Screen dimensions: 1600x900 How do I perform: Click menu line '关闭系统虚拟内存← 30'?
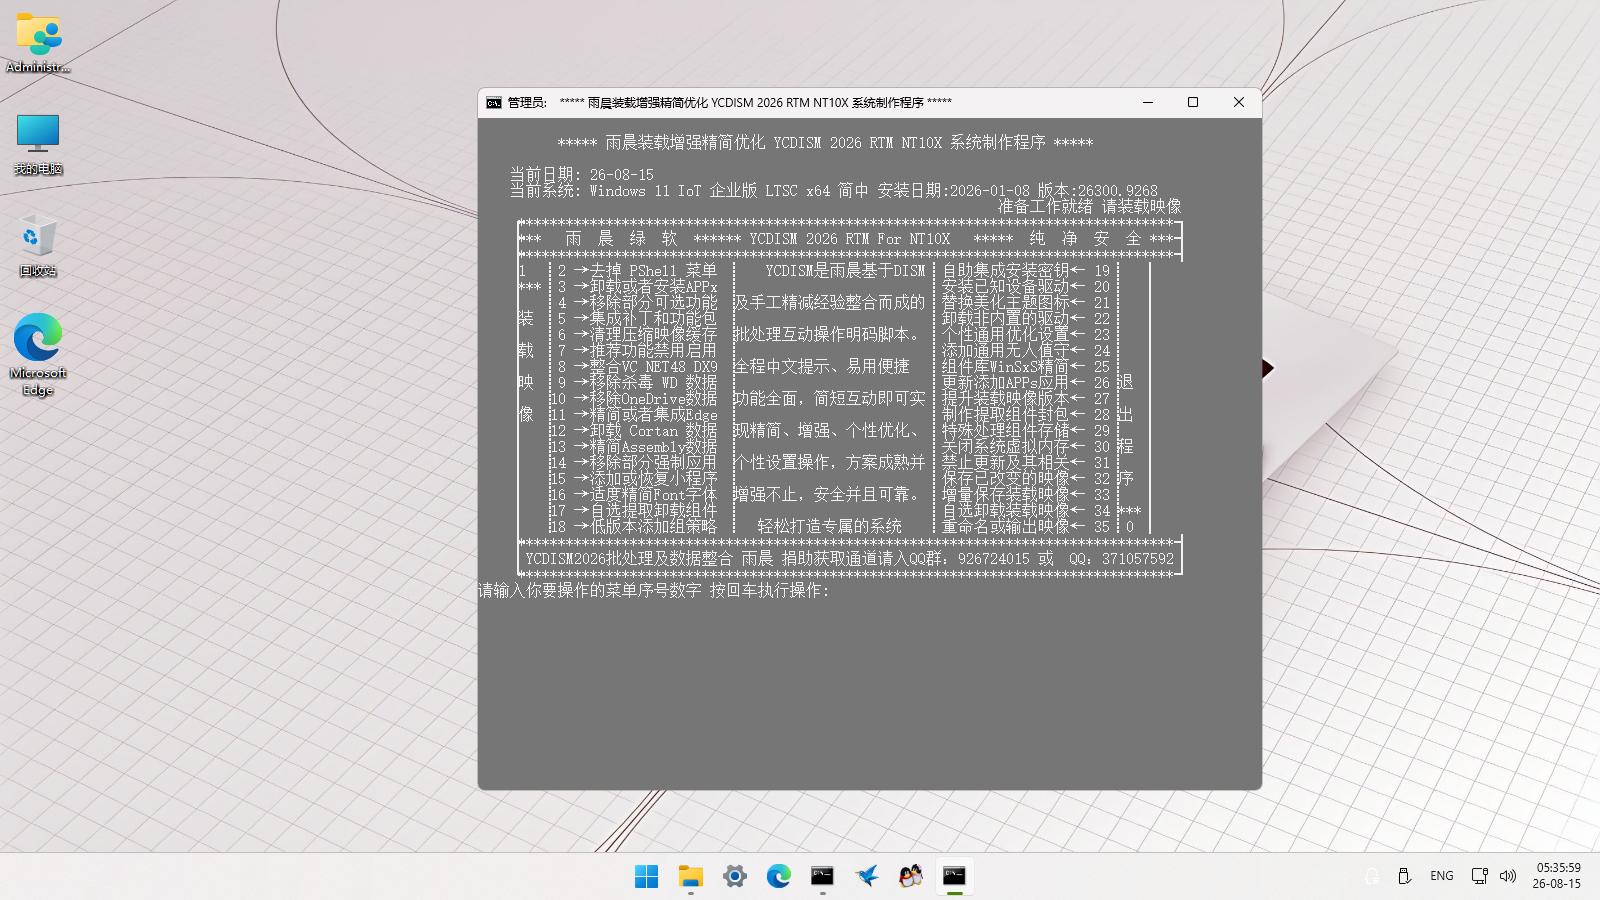(1026, 447)
